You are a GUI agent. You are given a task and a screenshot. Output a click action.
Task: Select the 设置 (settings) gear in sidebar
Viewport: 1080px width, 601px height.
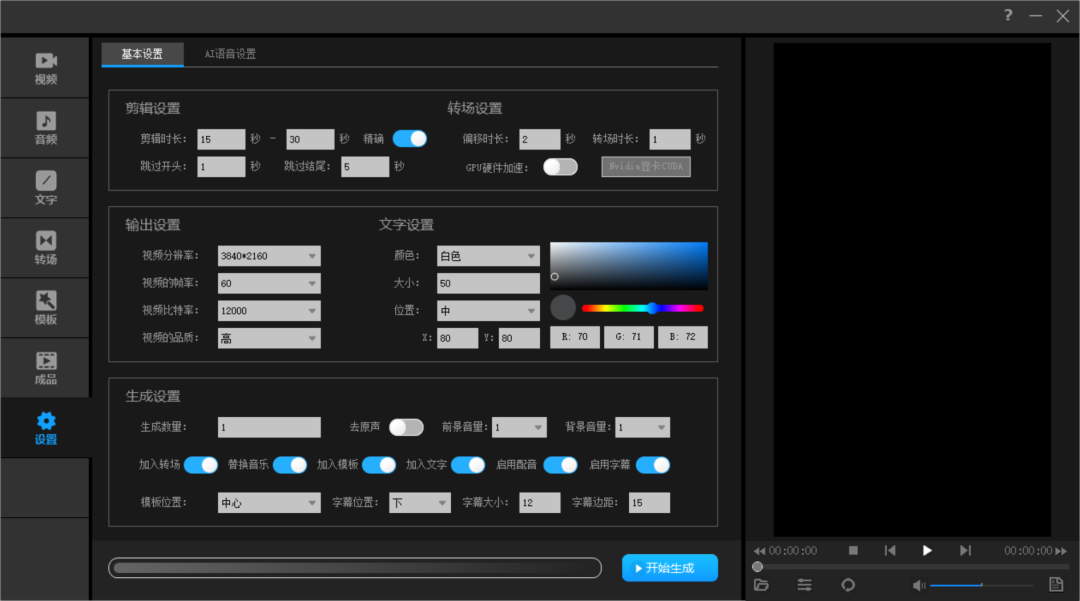point(45,428)
